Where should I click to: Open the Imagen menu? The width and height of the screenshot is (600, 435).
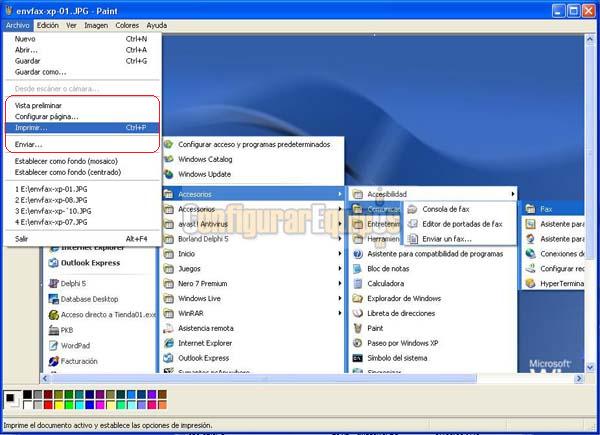pyautogui.click(x=96, y=25)
